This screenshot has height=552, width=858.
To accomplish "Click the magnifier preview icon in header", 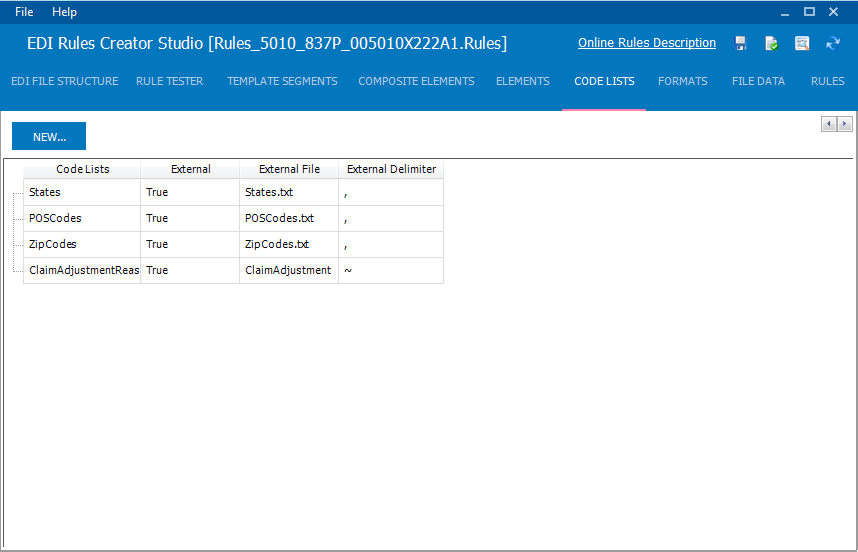I will 802,43.
